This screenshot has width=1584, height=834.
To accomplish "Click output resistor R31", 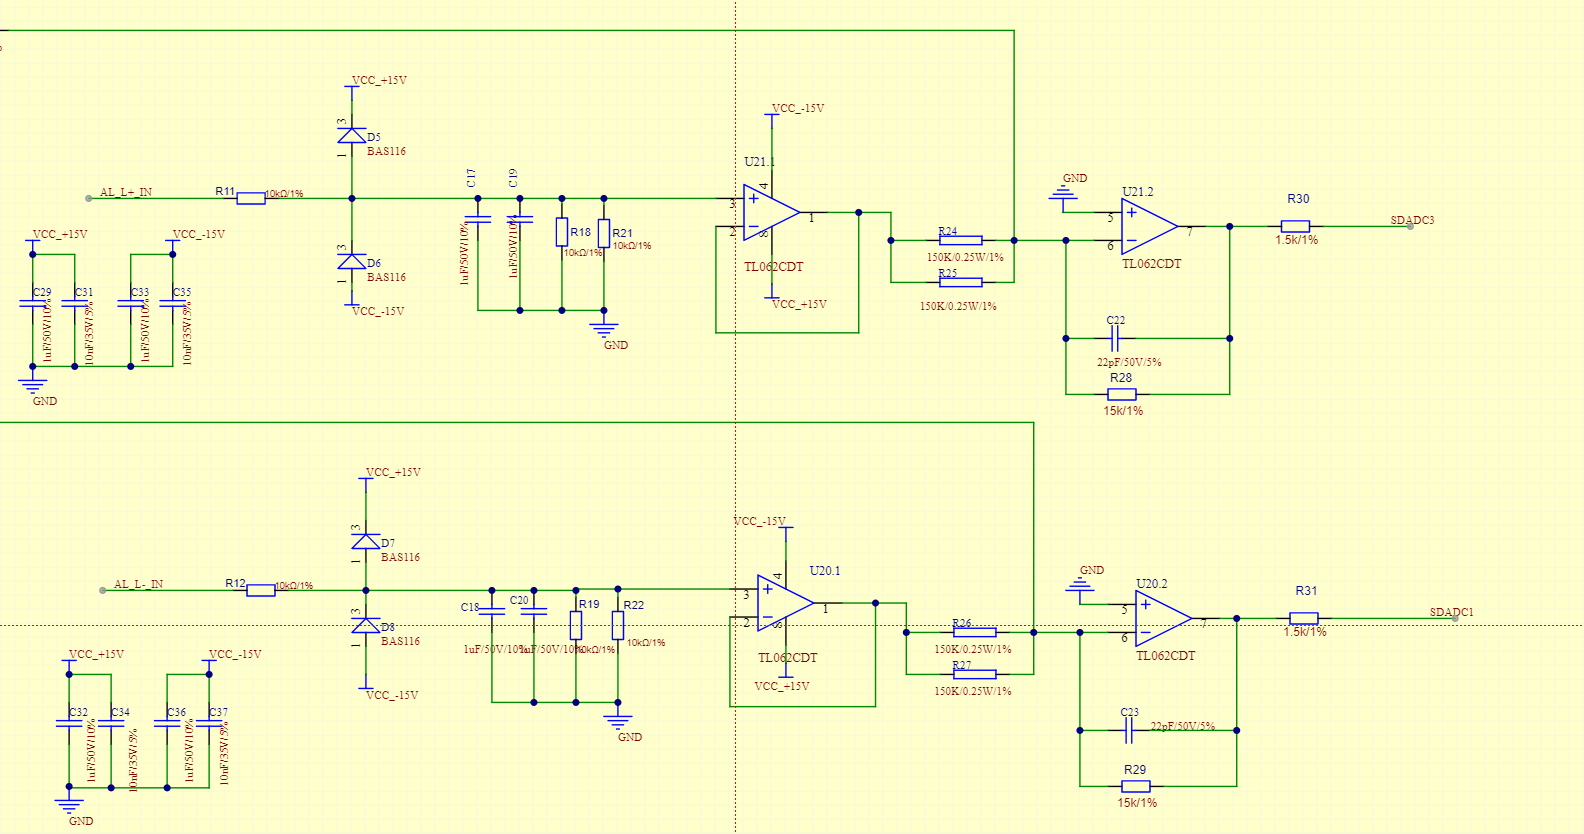I will (1304, 618).
